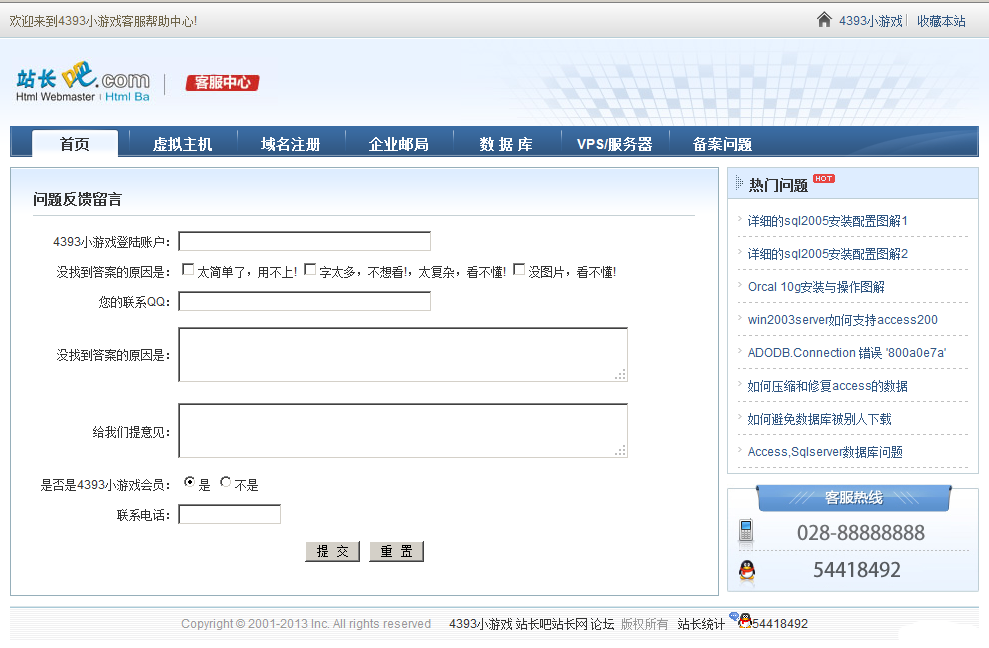Viewport: 989px width, 648px height.
Task: Click the HOT badge next to 热门问题
Action: pyautogui.click(x=823, y=179)
